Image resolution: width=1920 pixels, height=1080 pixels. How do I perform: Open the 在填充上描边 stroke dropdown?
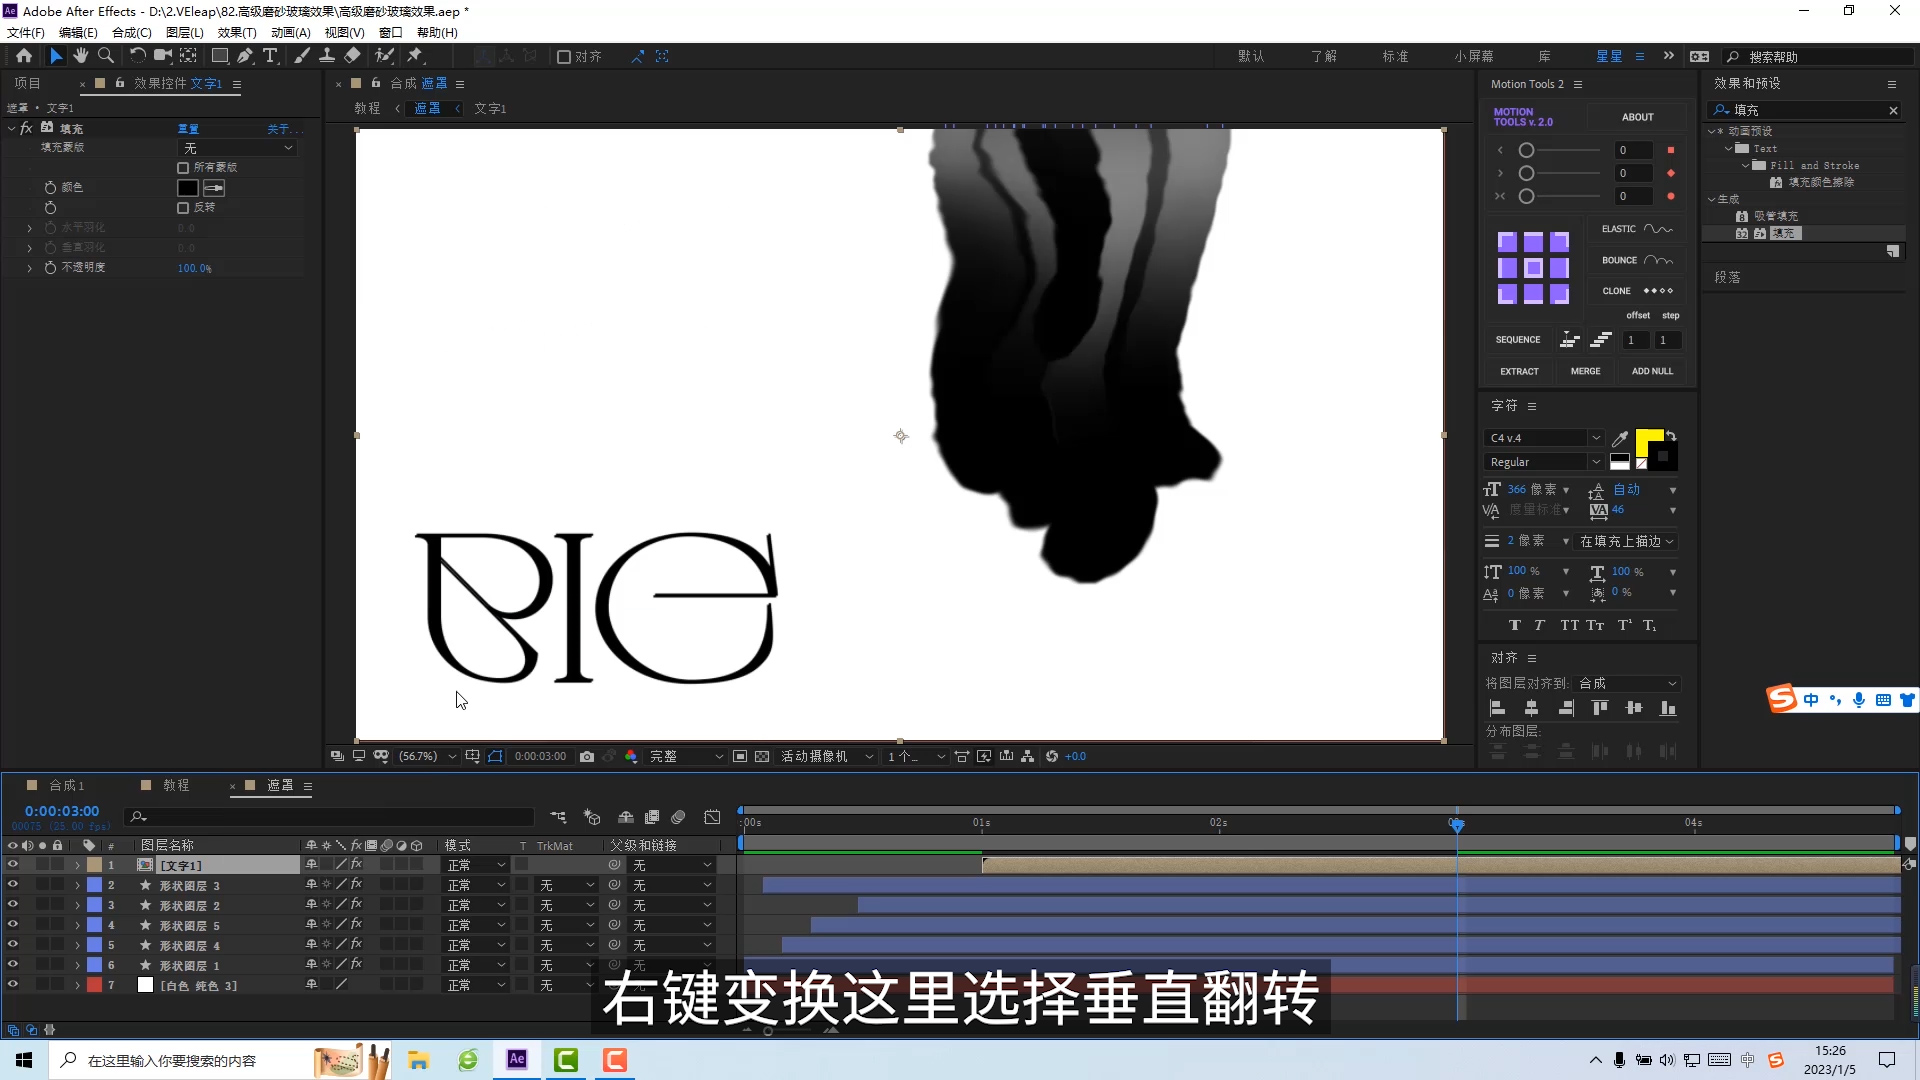[1626, 541]
